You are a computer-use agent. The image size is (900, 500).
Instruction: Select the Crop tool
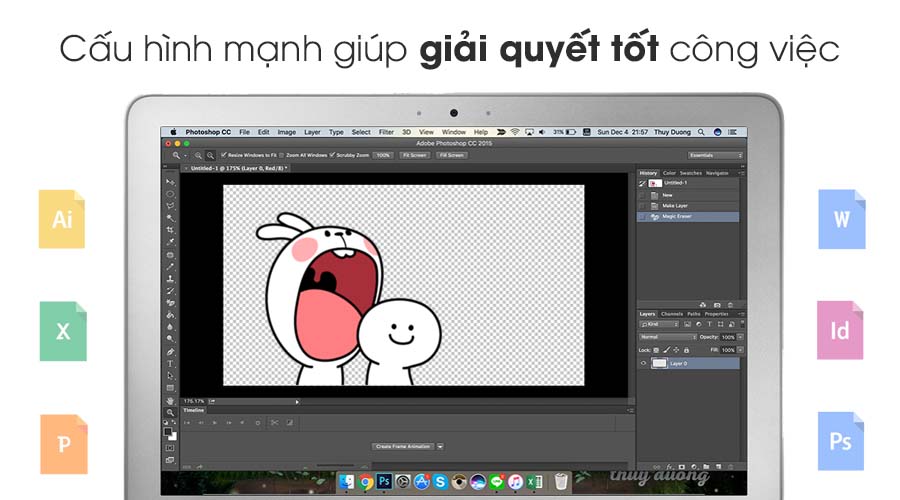171,230
